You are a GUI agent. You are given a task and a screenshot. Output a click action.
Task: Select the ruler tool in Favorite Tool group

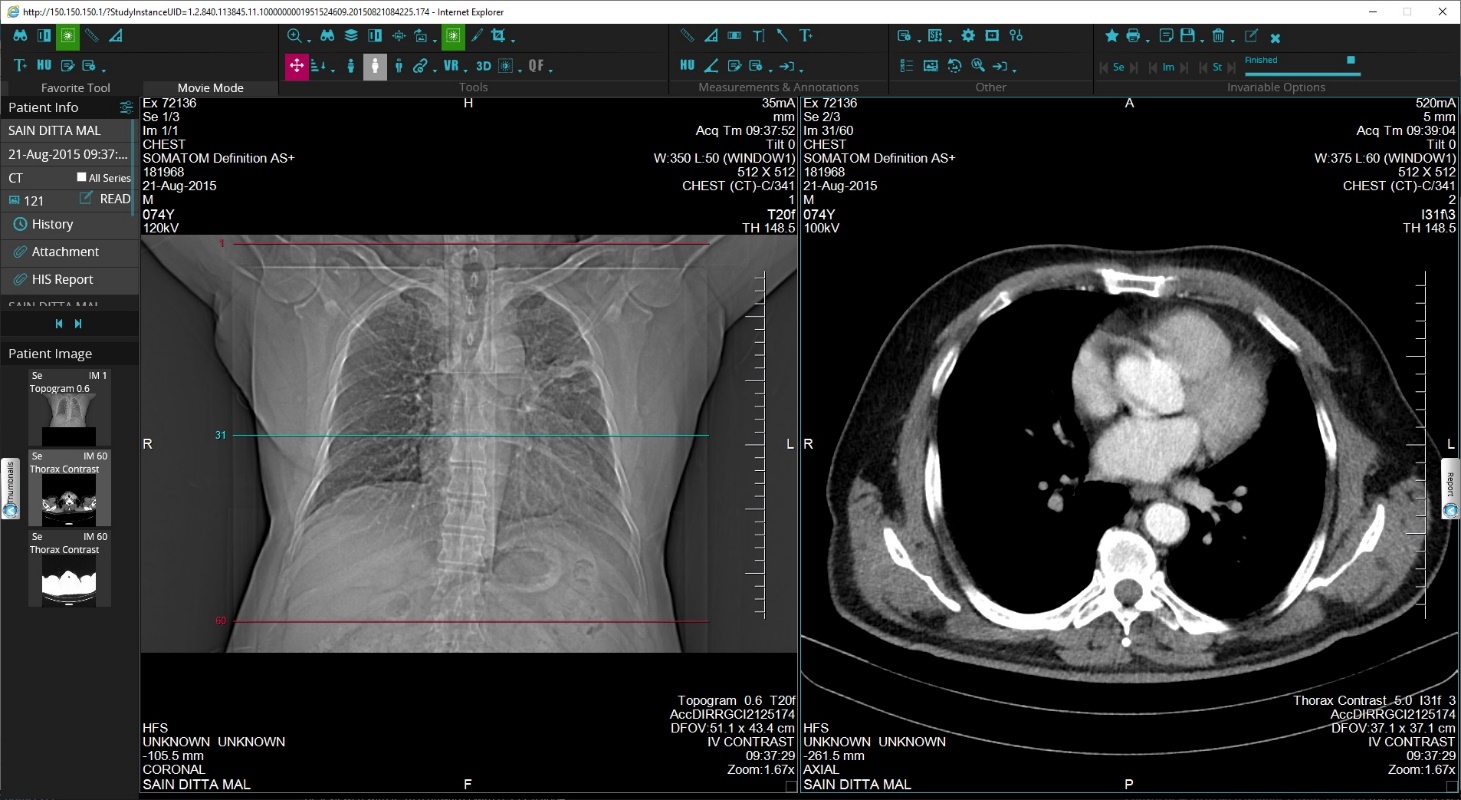pyautogui.click(x=92, y=35)
